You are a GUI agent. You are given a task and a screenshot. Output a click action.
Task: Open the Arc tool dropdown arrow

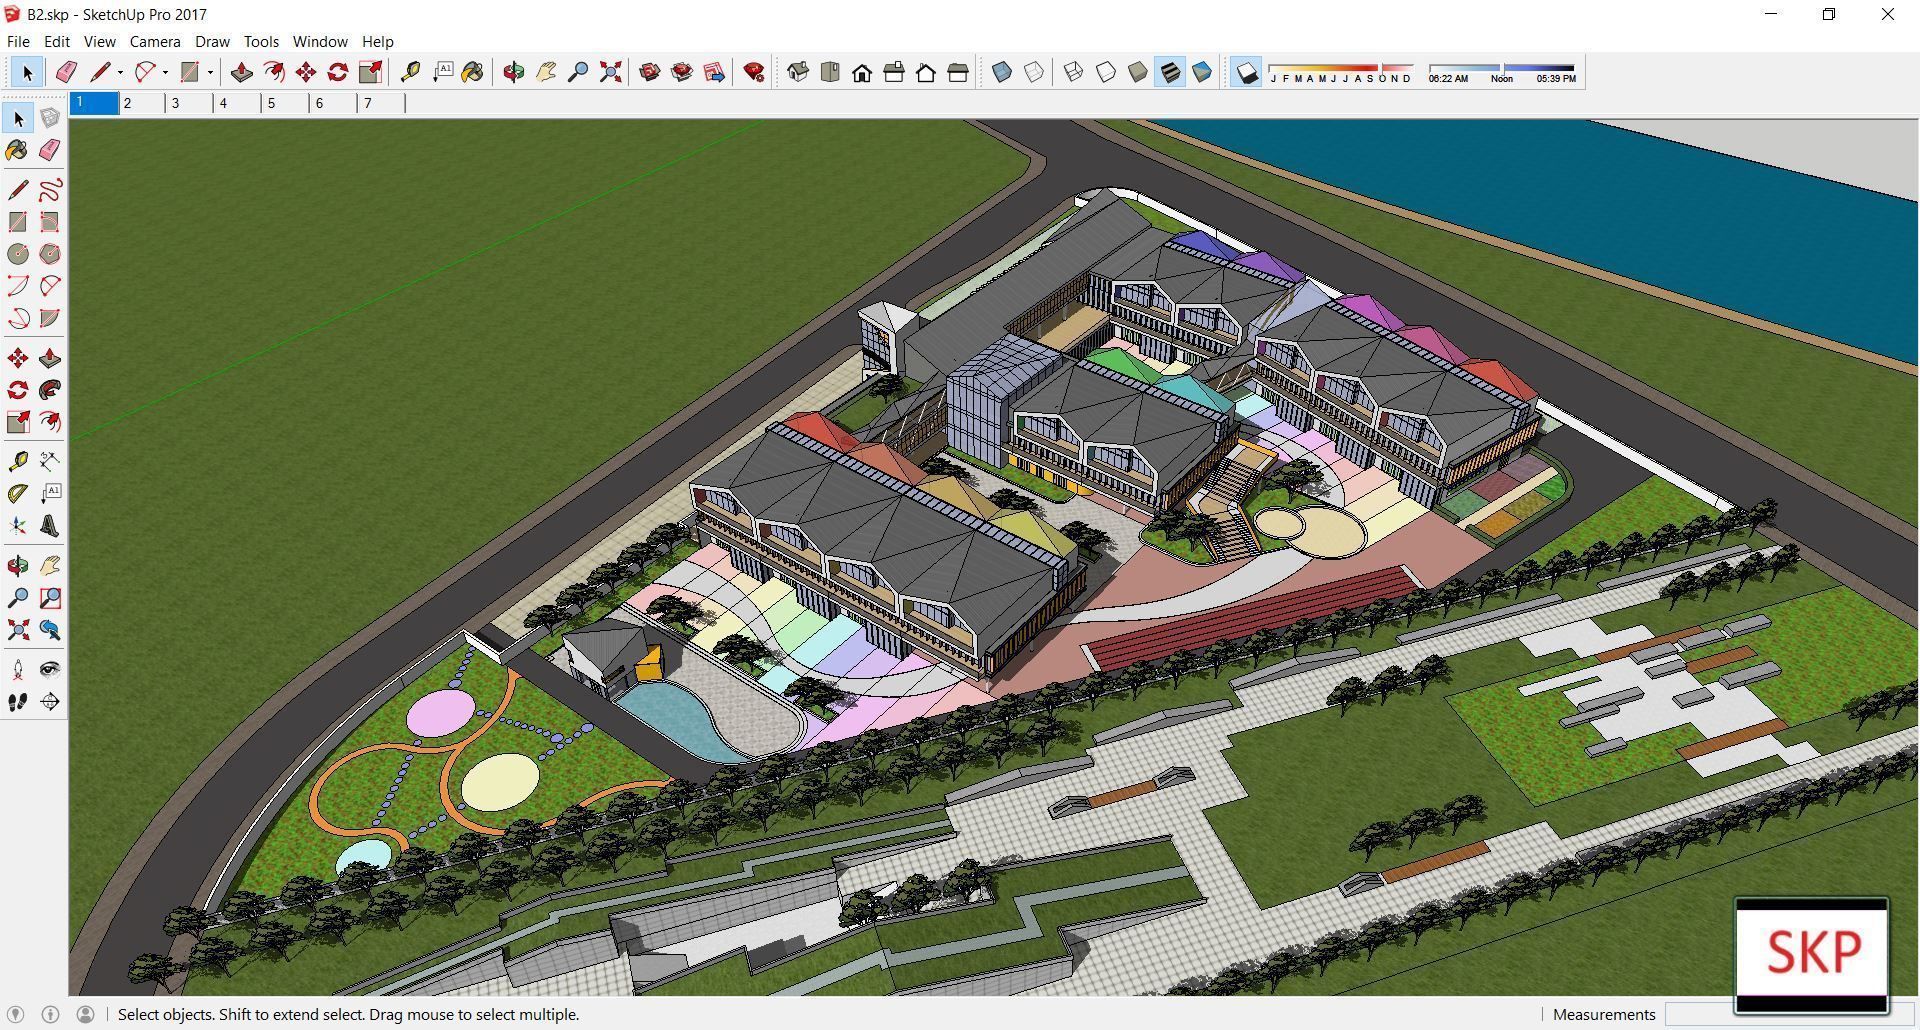coord(165,72)
